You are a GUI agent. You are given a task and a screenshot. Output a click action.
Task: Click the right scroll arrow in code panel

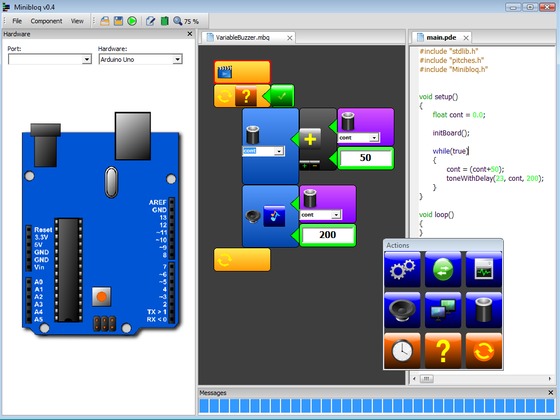tap(550, 379)
